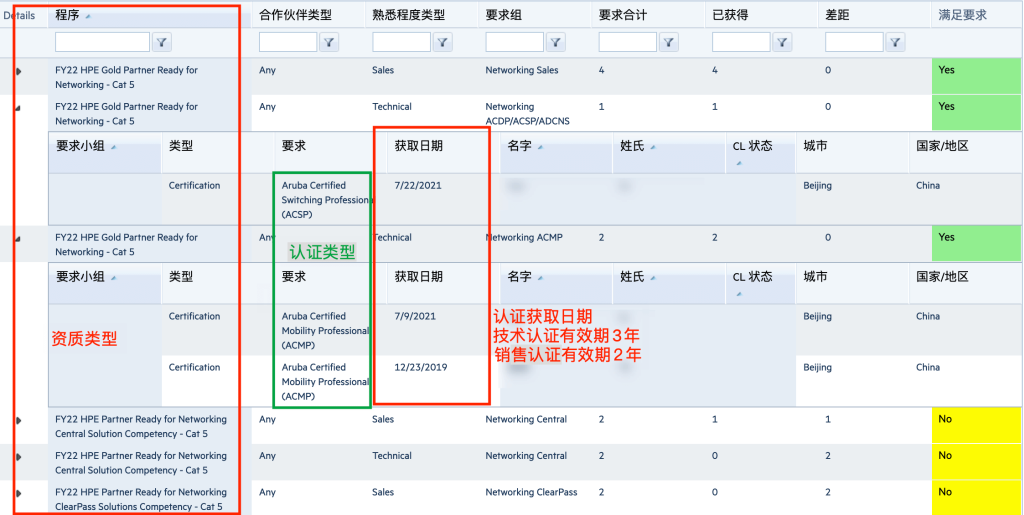
Task: Focus the 已获得 filter text box
Action: coord(741,42)
